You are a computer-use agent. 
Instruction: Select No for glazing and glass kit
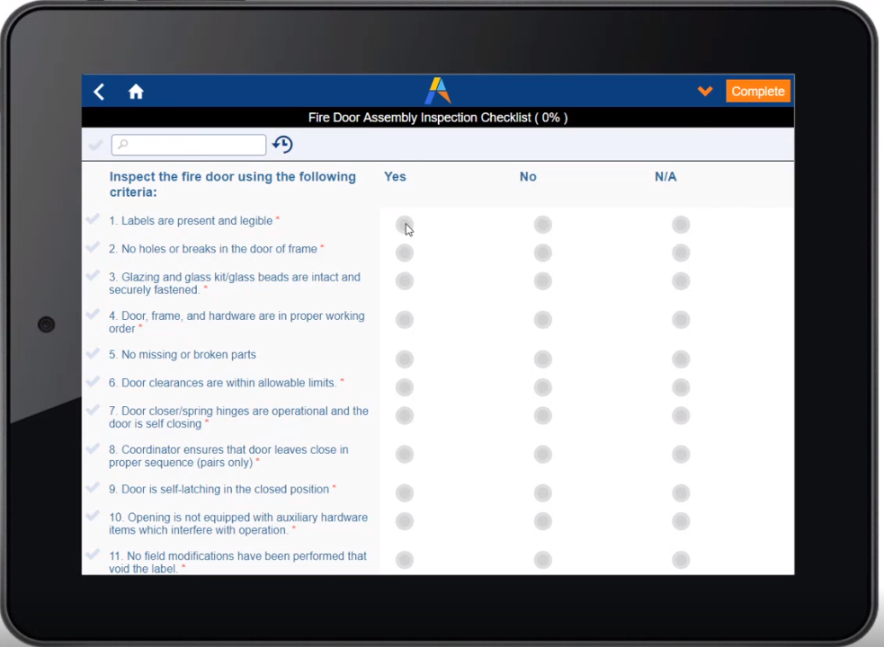(543, 281)
